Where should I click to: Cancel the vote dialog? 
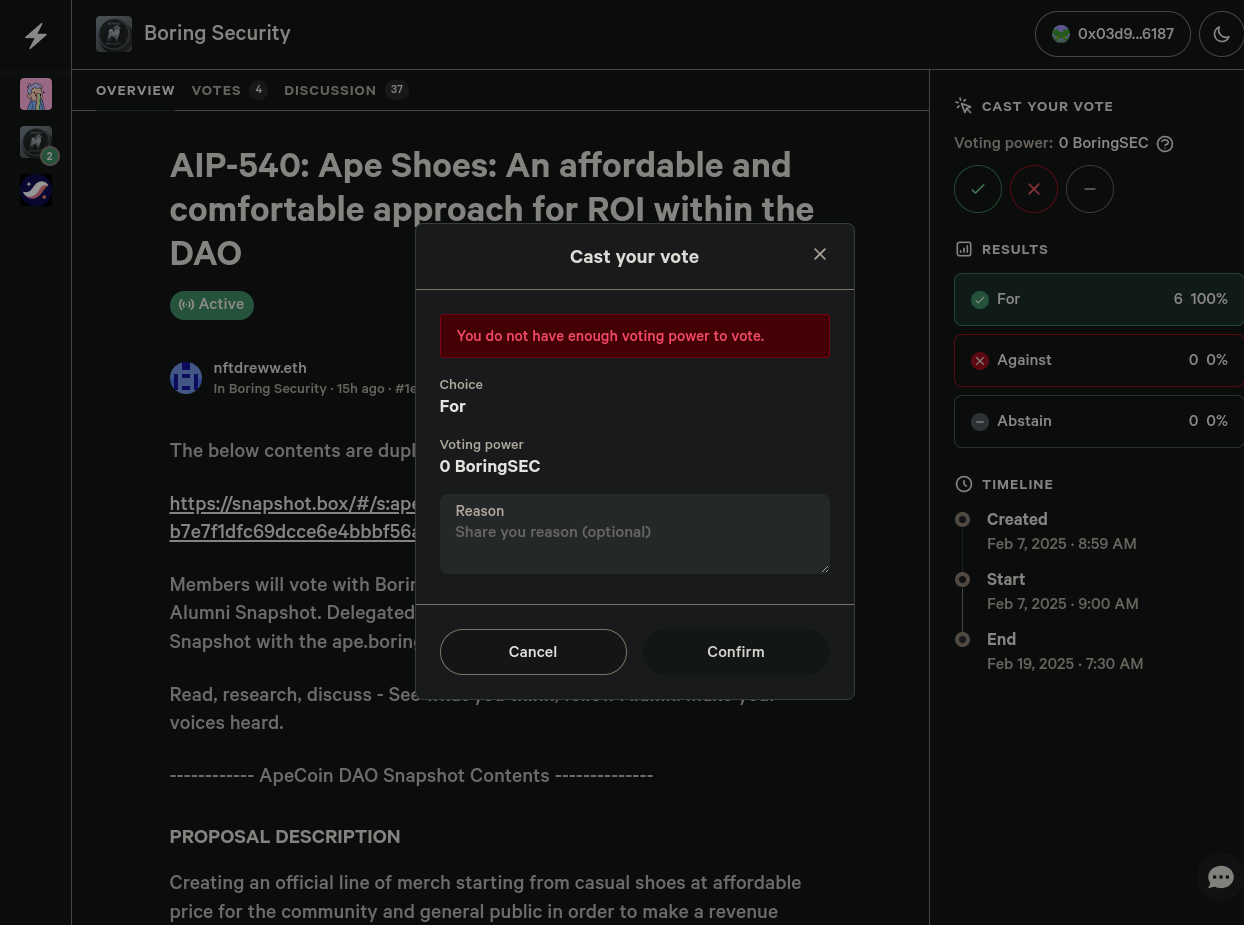pyautogui.click(x=533, y=652)
